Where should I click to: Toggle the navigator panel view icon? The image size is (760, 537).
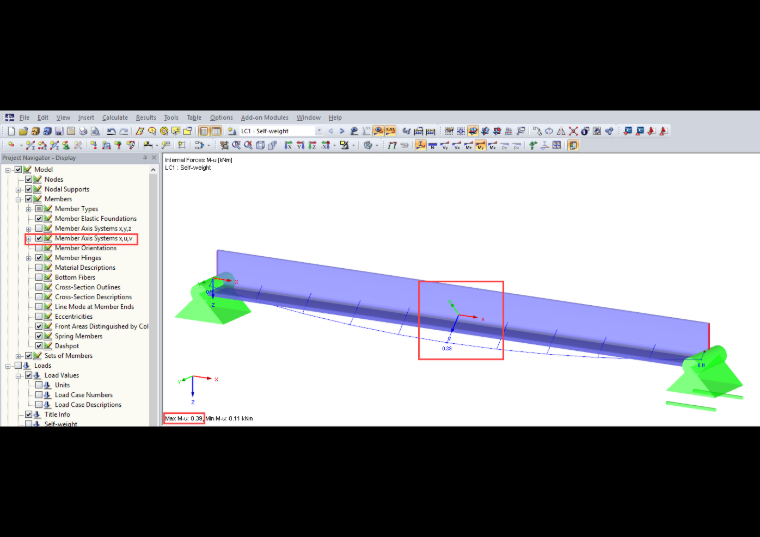(204, 131)
